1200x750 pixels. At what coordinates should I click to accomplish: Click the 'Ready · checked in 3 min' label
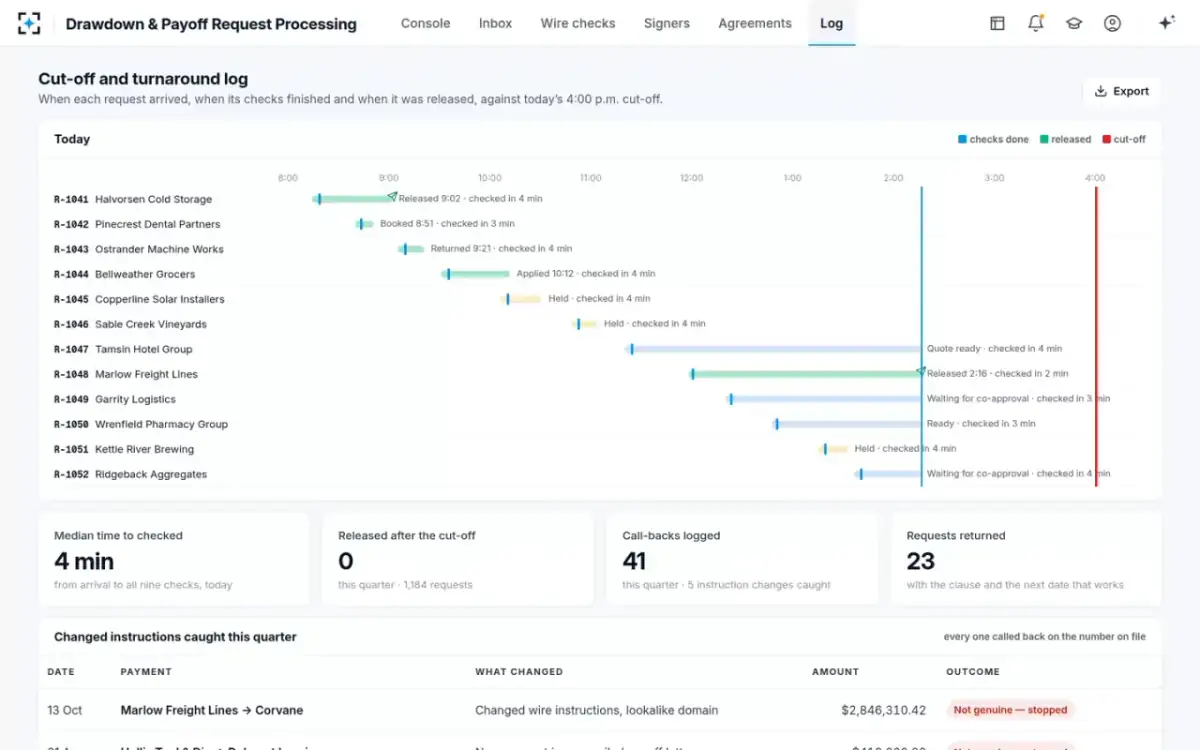(981, 423)
